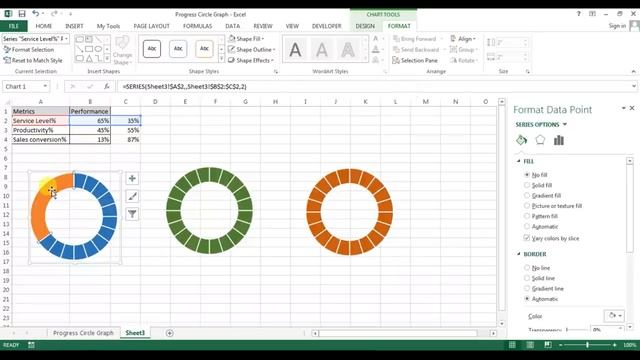This screenshot has width=640, height=360.
Task: Select the Effects pentagon icon
Action: (540, 140)
